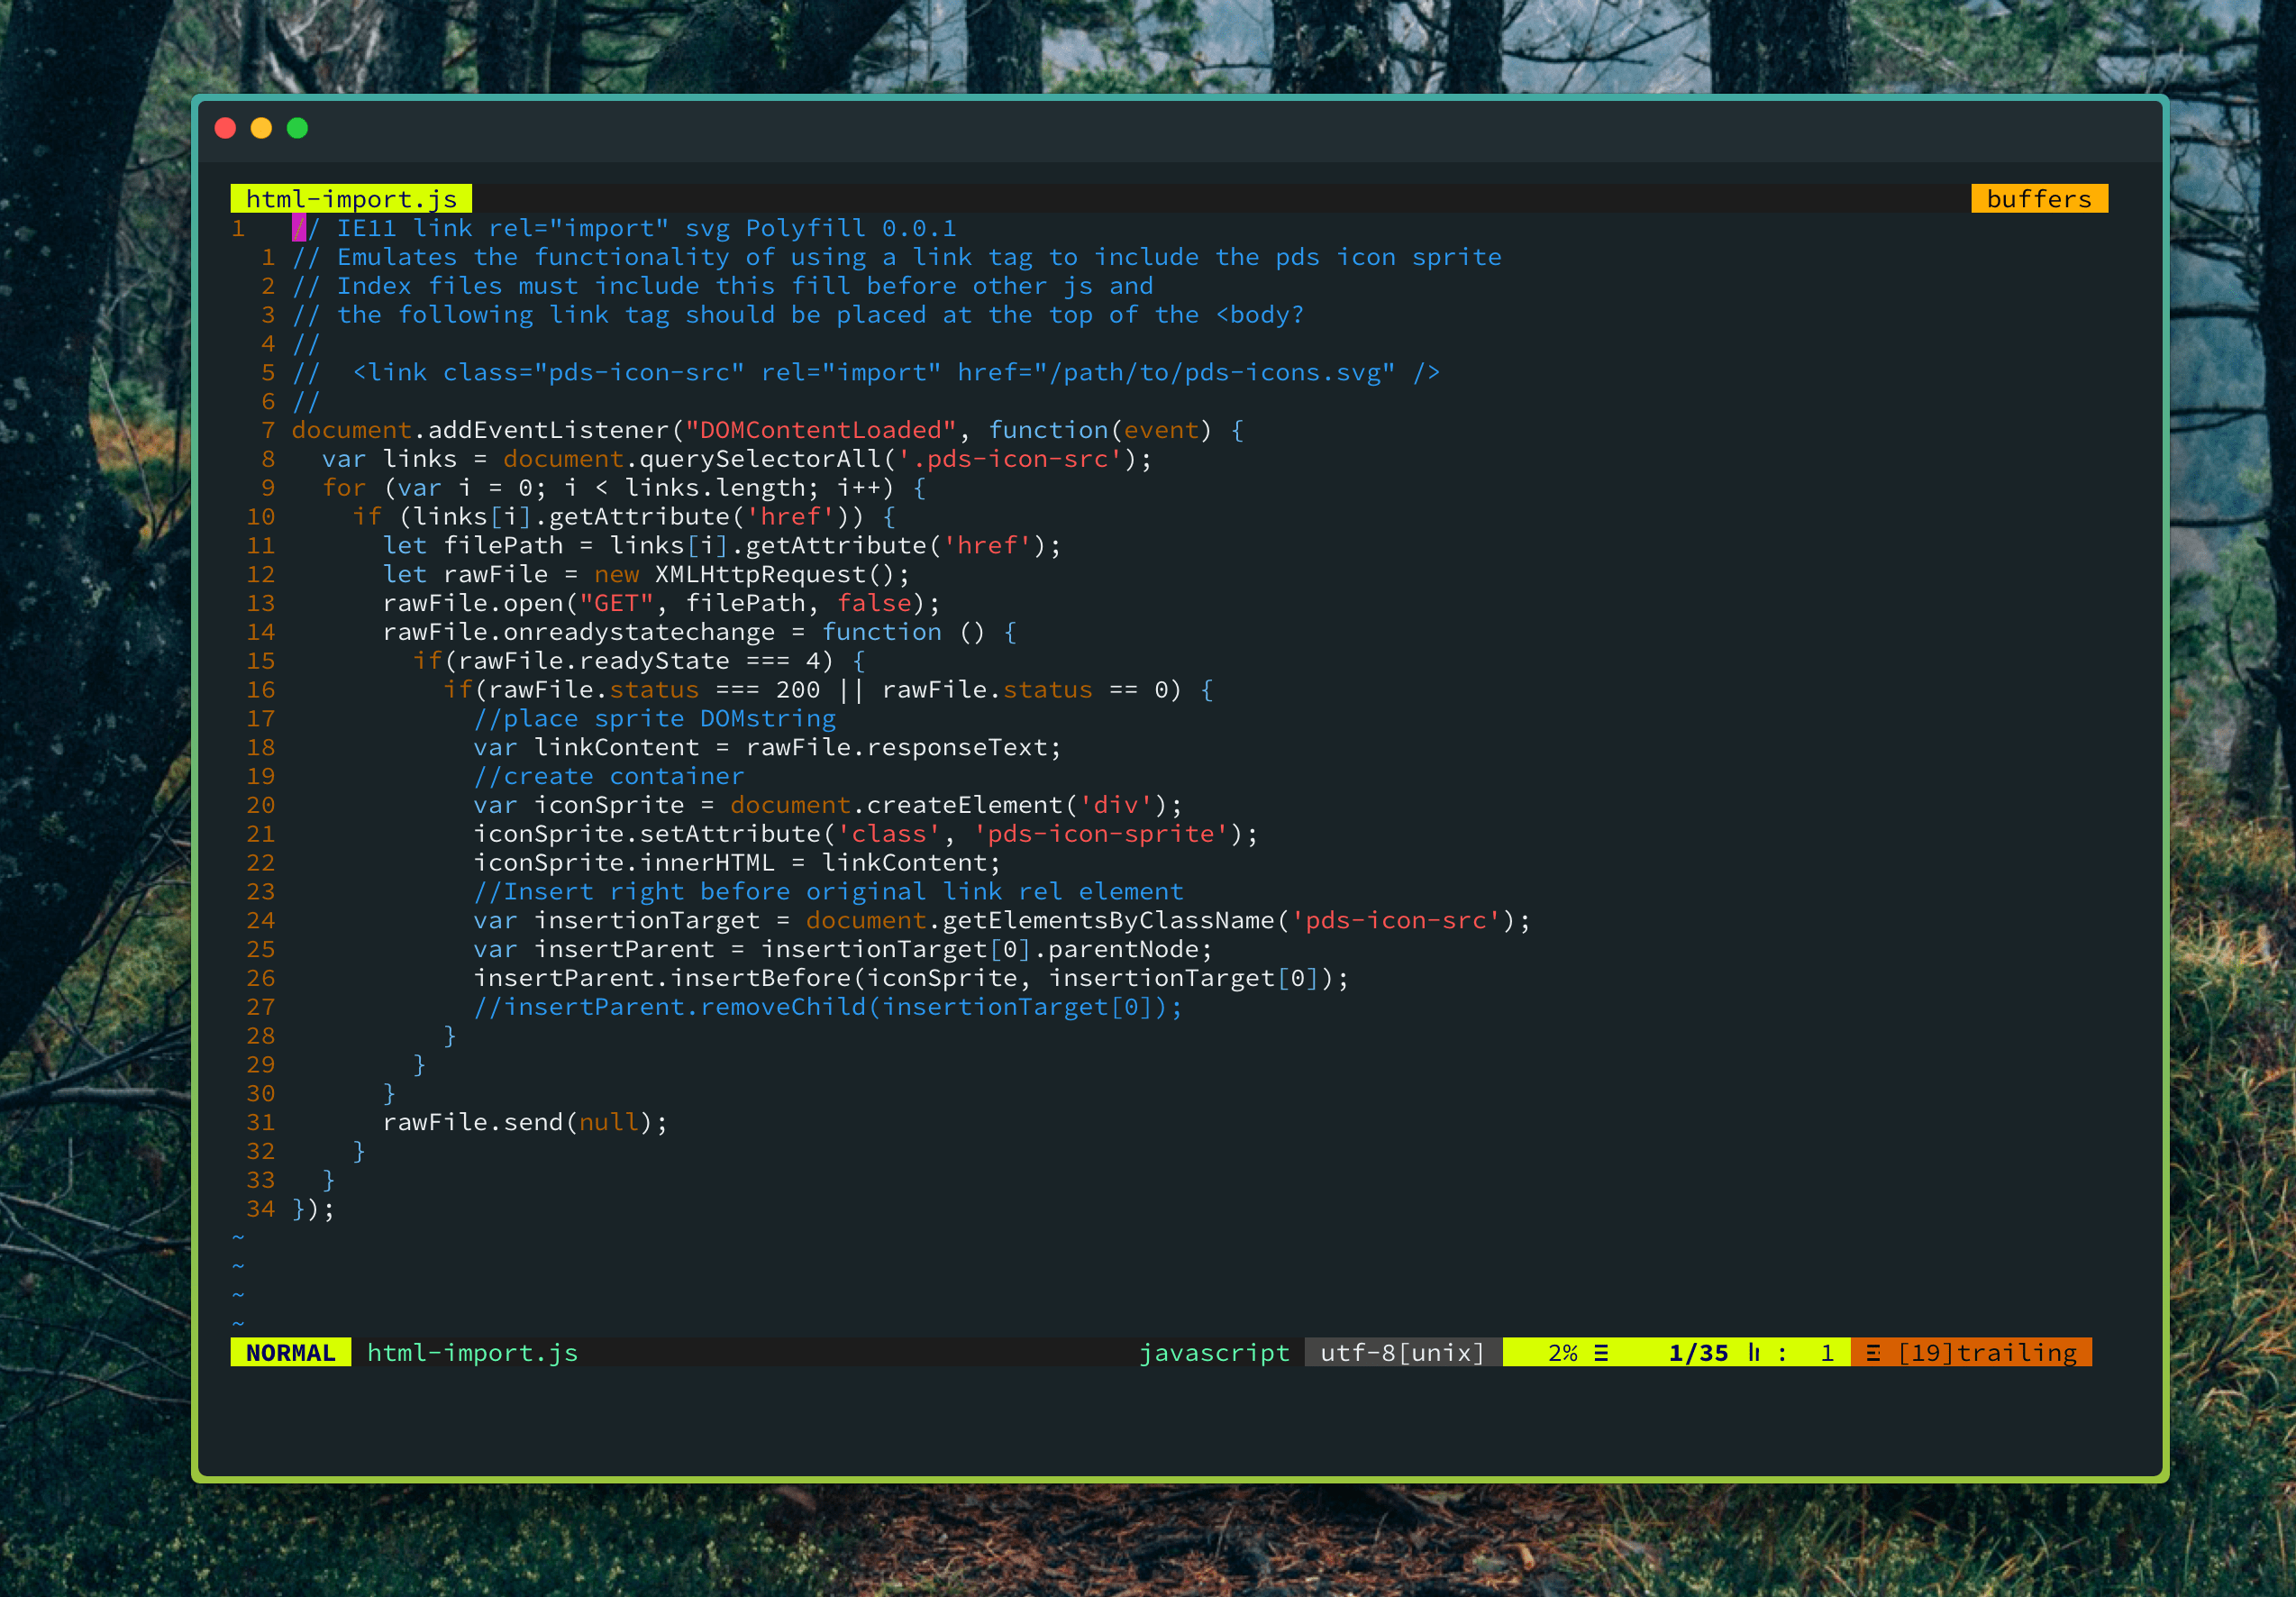2296x1597 pixels.
Task: Select the html-import.js buffer tab
Action: pyautogui.click(x=351, y=199)
